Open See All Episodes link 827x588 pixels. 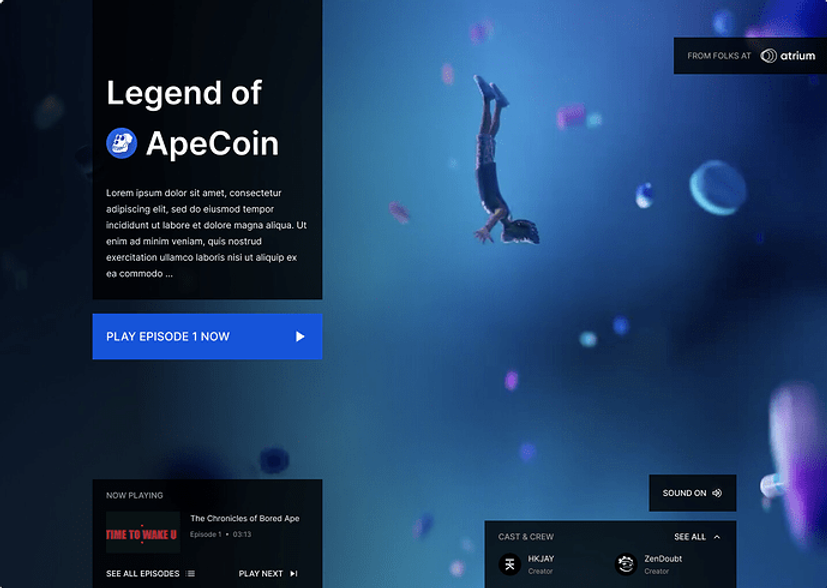tap(143, 573)
